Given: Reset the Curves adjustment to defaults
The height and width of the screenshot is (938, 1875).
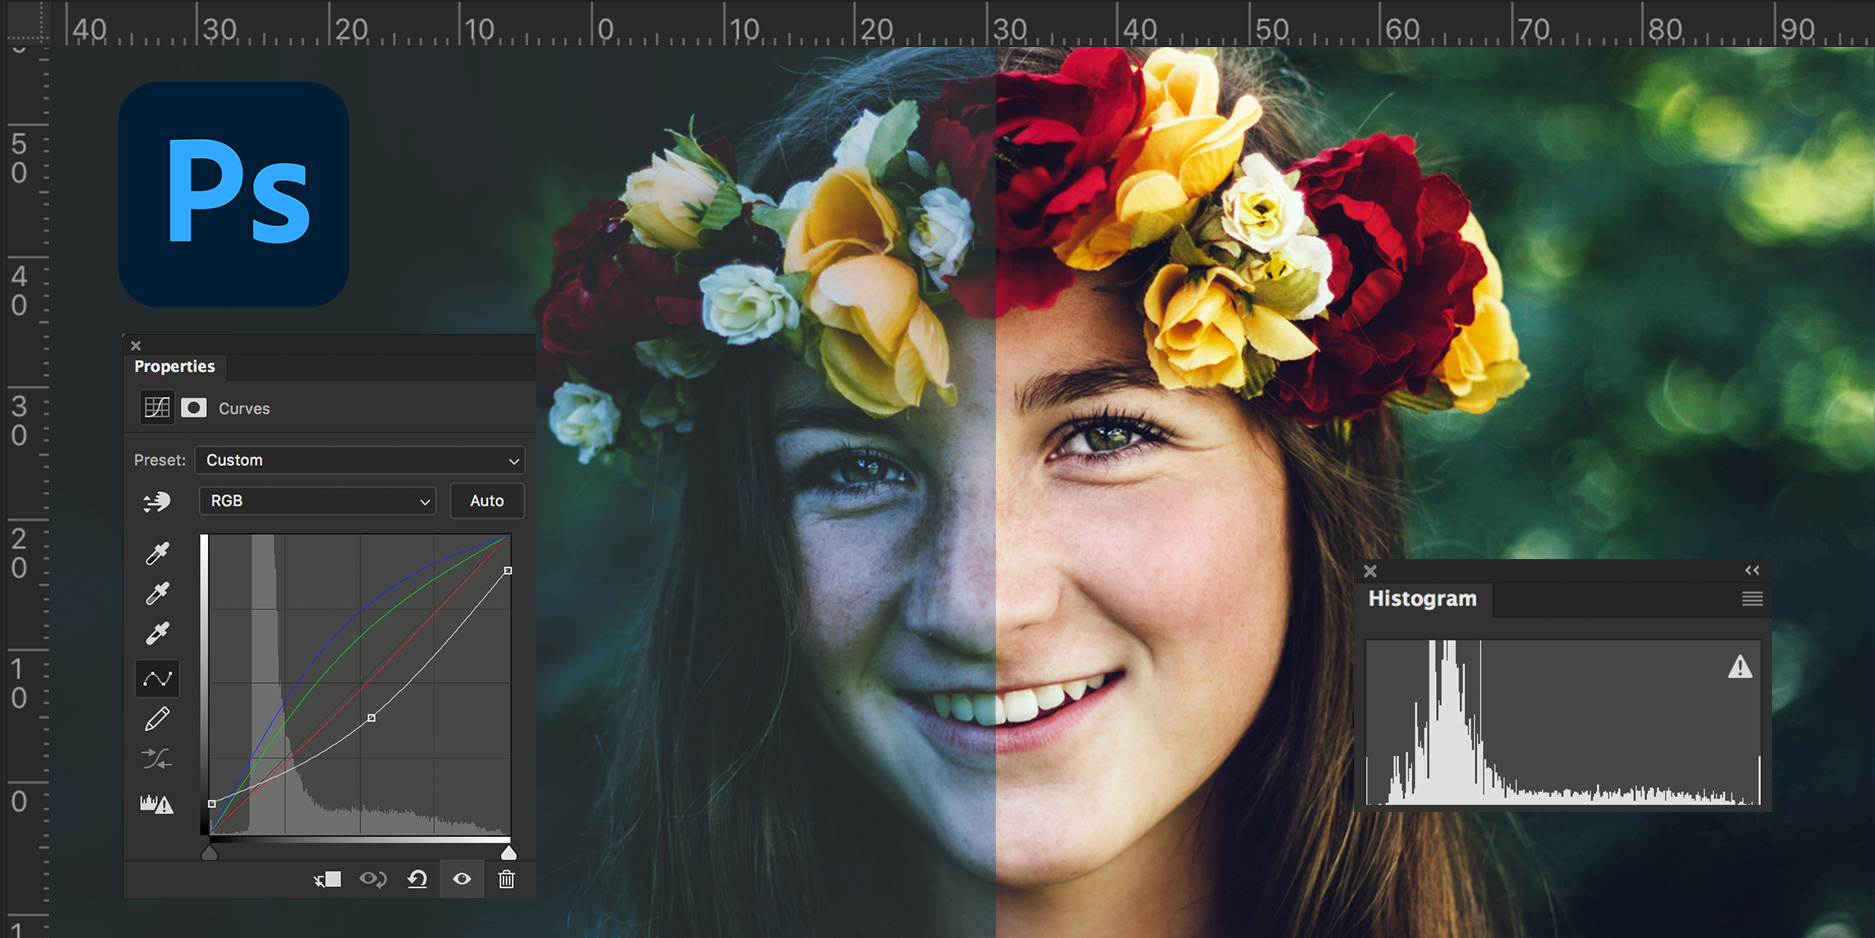Looking at the screenshot, I should pos(417,879).
